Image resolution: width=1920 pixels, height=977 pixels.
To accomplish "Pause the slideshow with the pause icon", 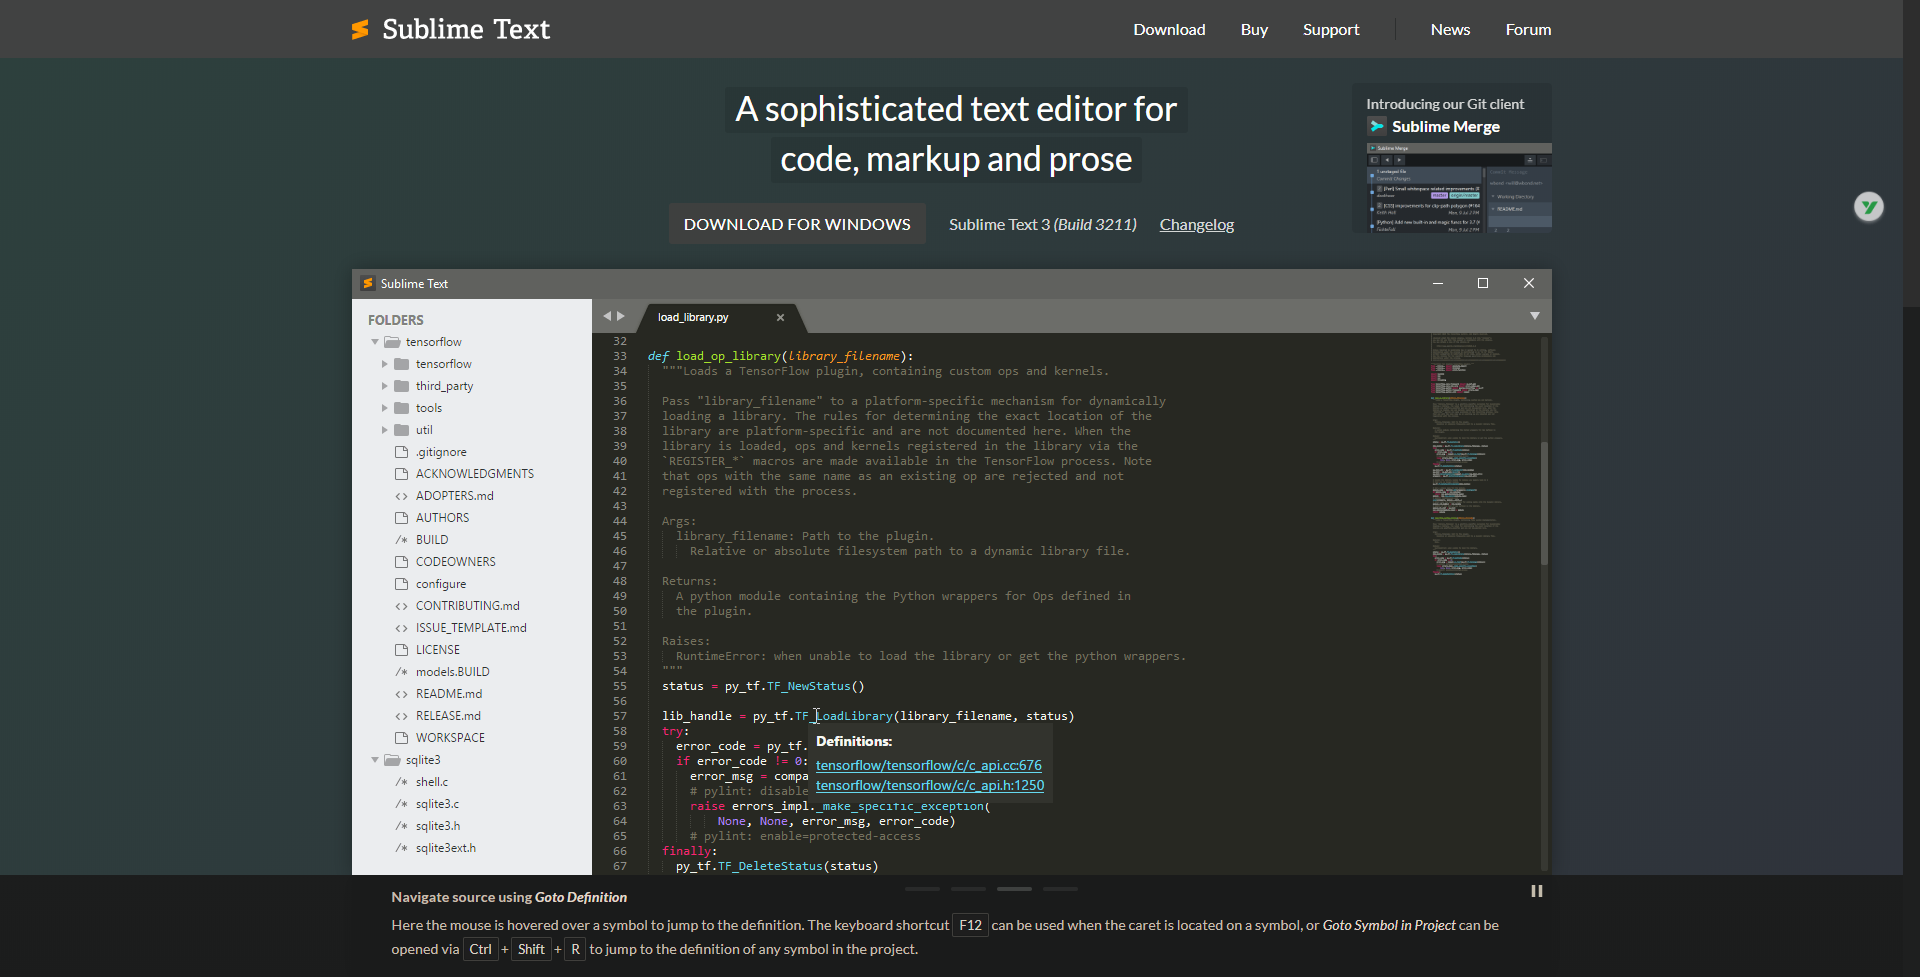I will click(1536, 891).
